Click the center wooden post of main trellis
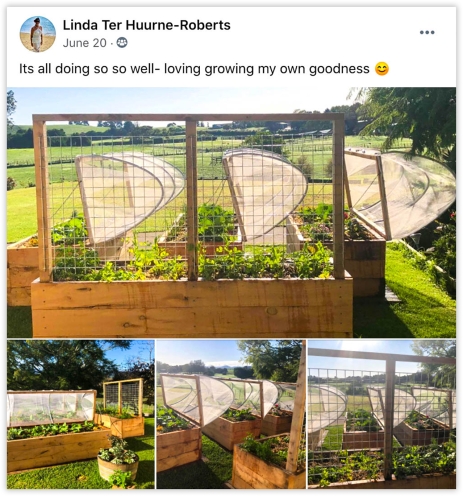Image resolution: width=463 pixels, height=496 pixels. [x=191, y=200]
